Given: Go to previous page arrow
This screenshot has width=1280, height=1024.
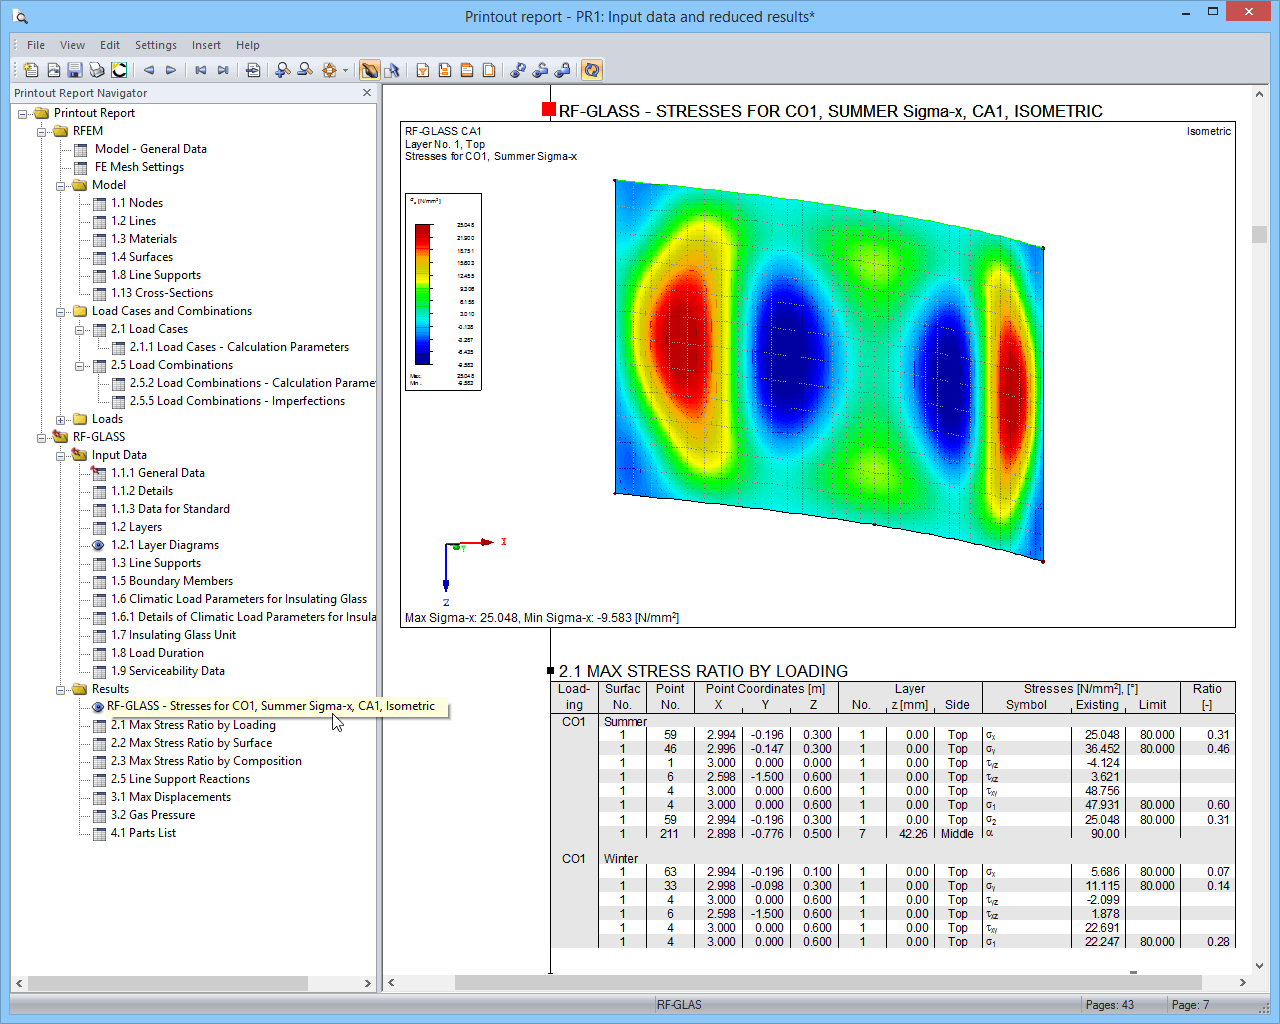Looking at the screenshot, I should (149, 70).
